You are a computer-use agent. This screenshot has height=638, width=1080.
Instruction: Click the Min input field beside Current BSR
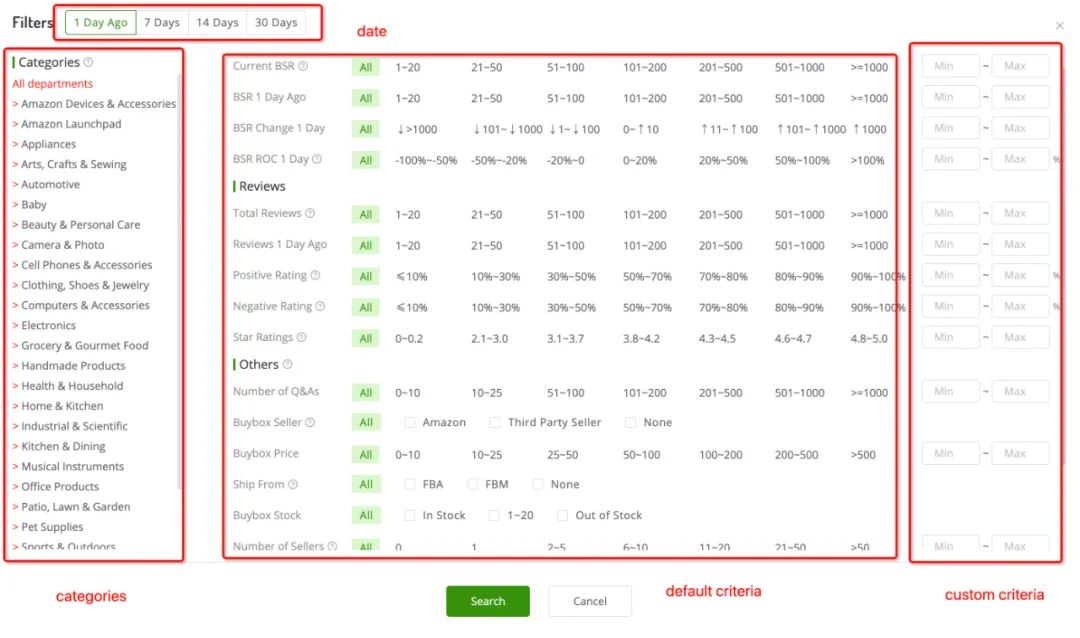[949, 65]
